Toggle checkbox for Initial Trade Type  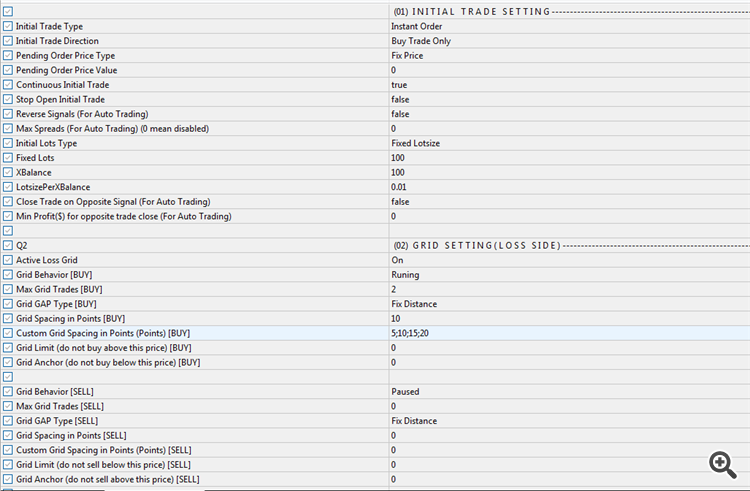click(x=8, y=26)
